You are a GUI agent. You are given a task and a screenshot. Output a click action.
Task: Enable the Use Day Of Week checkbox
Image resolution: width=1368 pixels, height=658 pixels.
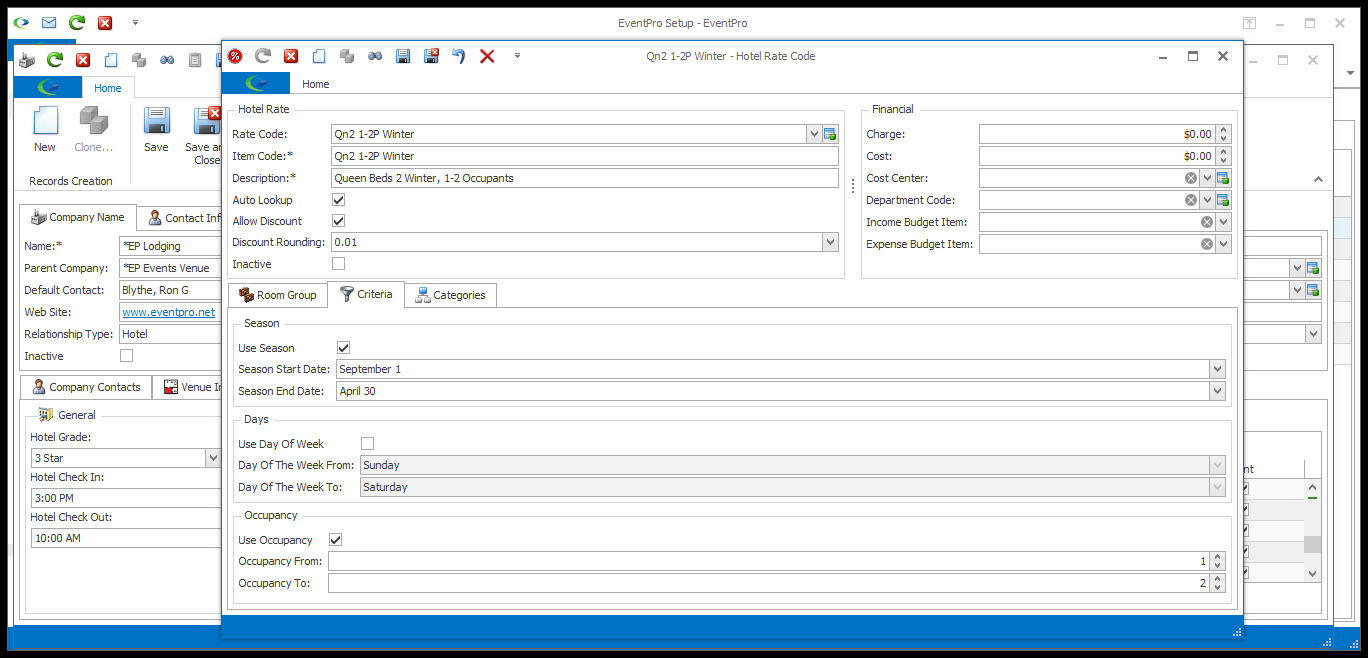point(368,443)
